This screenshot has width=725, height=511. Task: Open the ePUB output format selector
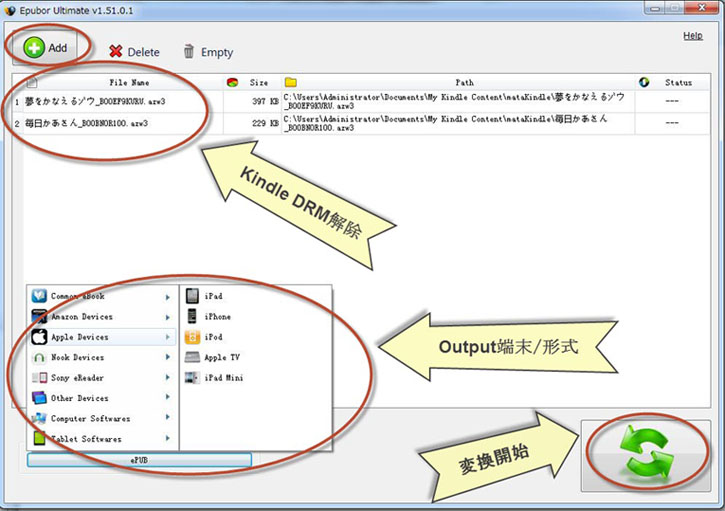coord(139,460)
